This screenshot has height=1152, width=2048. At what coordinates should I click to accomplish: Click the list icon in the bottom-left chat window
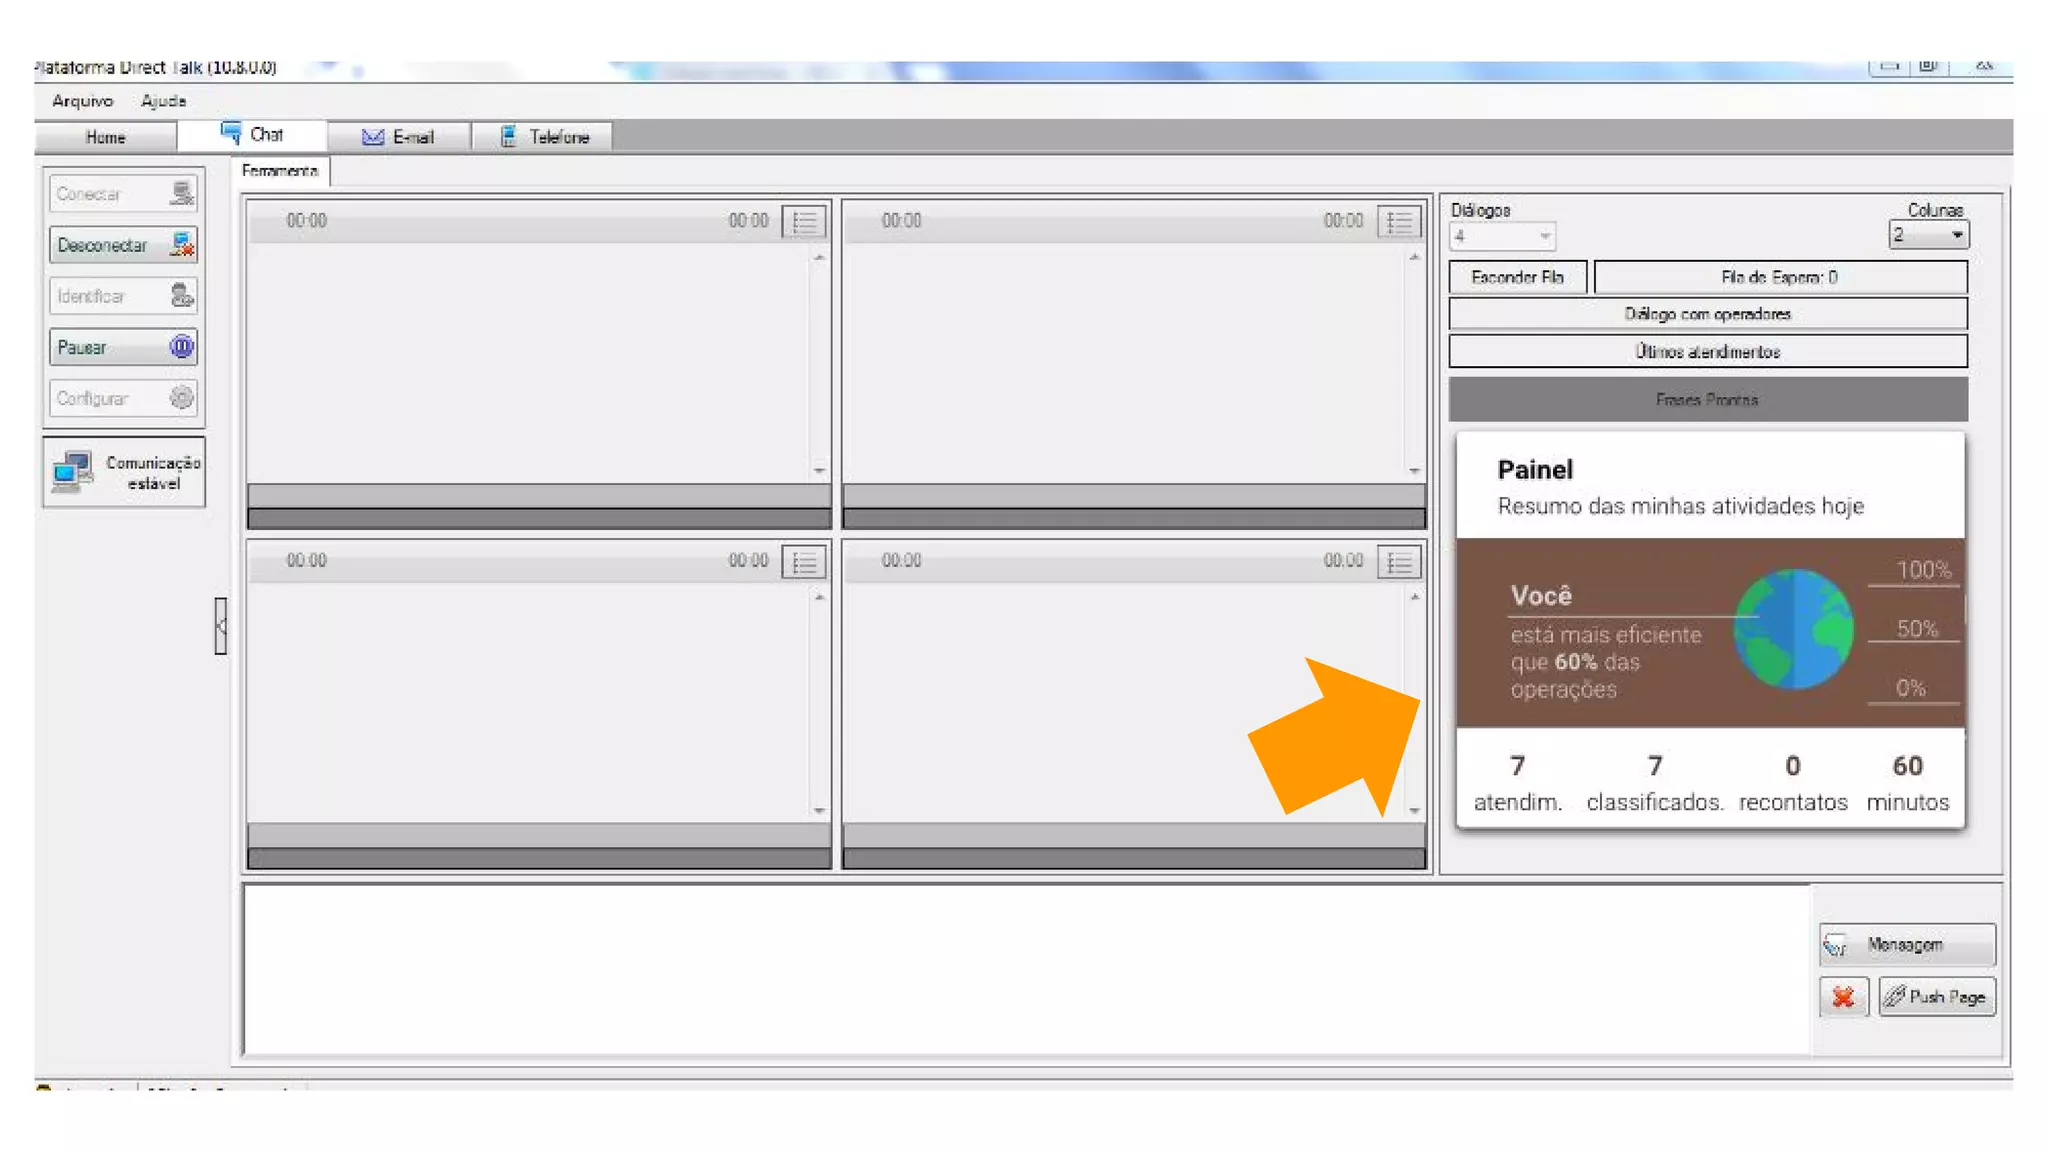click(804, 562)
